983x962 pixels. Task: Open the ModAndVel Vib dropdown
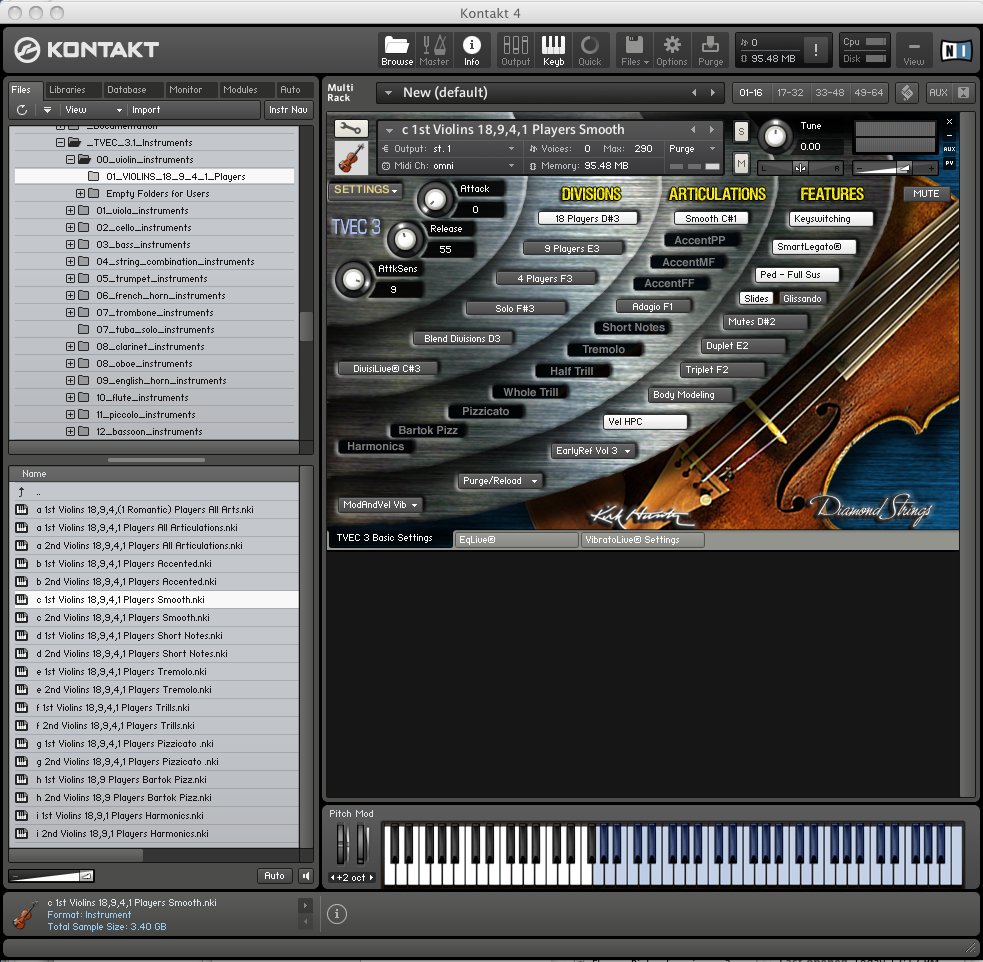pyautogui.click(x=381, y=505)
